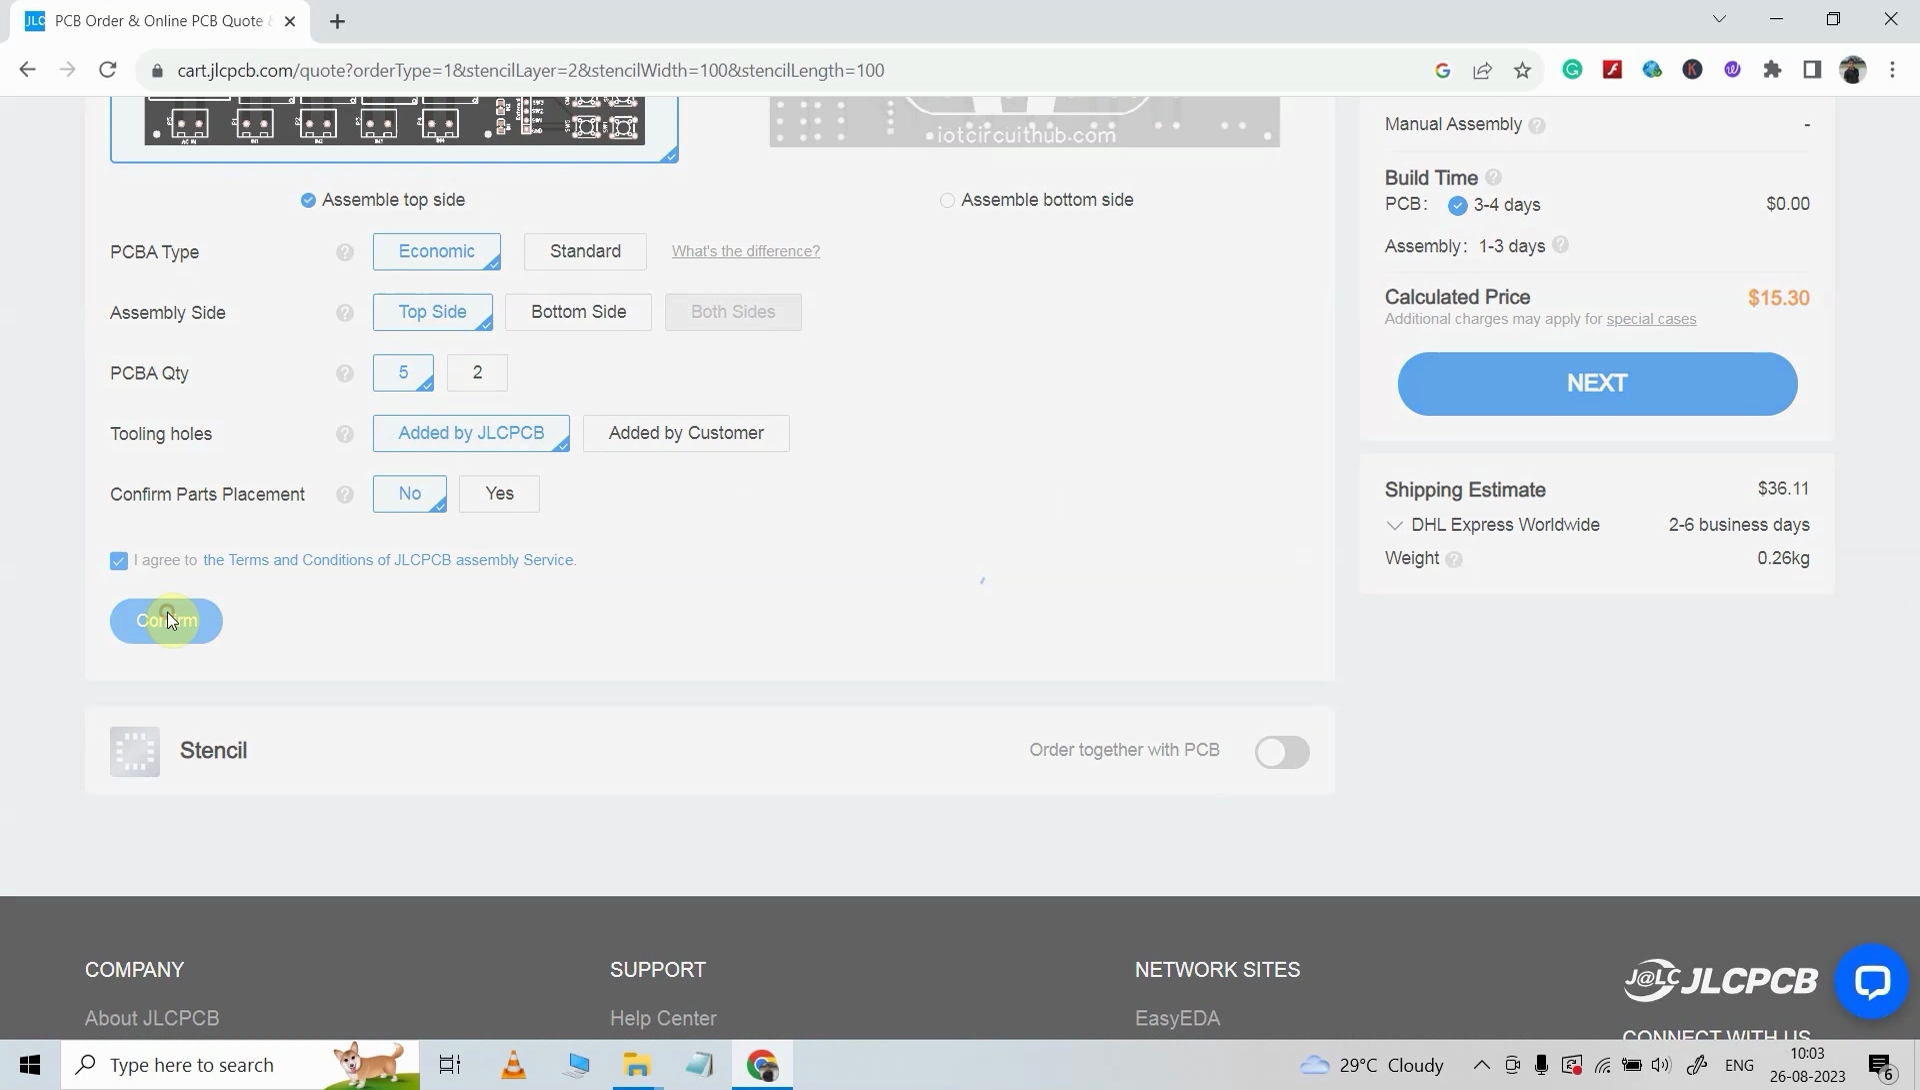Click the Flash extension icon
The width and height of the screenshot is (1920, 1090).
(x=1613, y=69)
